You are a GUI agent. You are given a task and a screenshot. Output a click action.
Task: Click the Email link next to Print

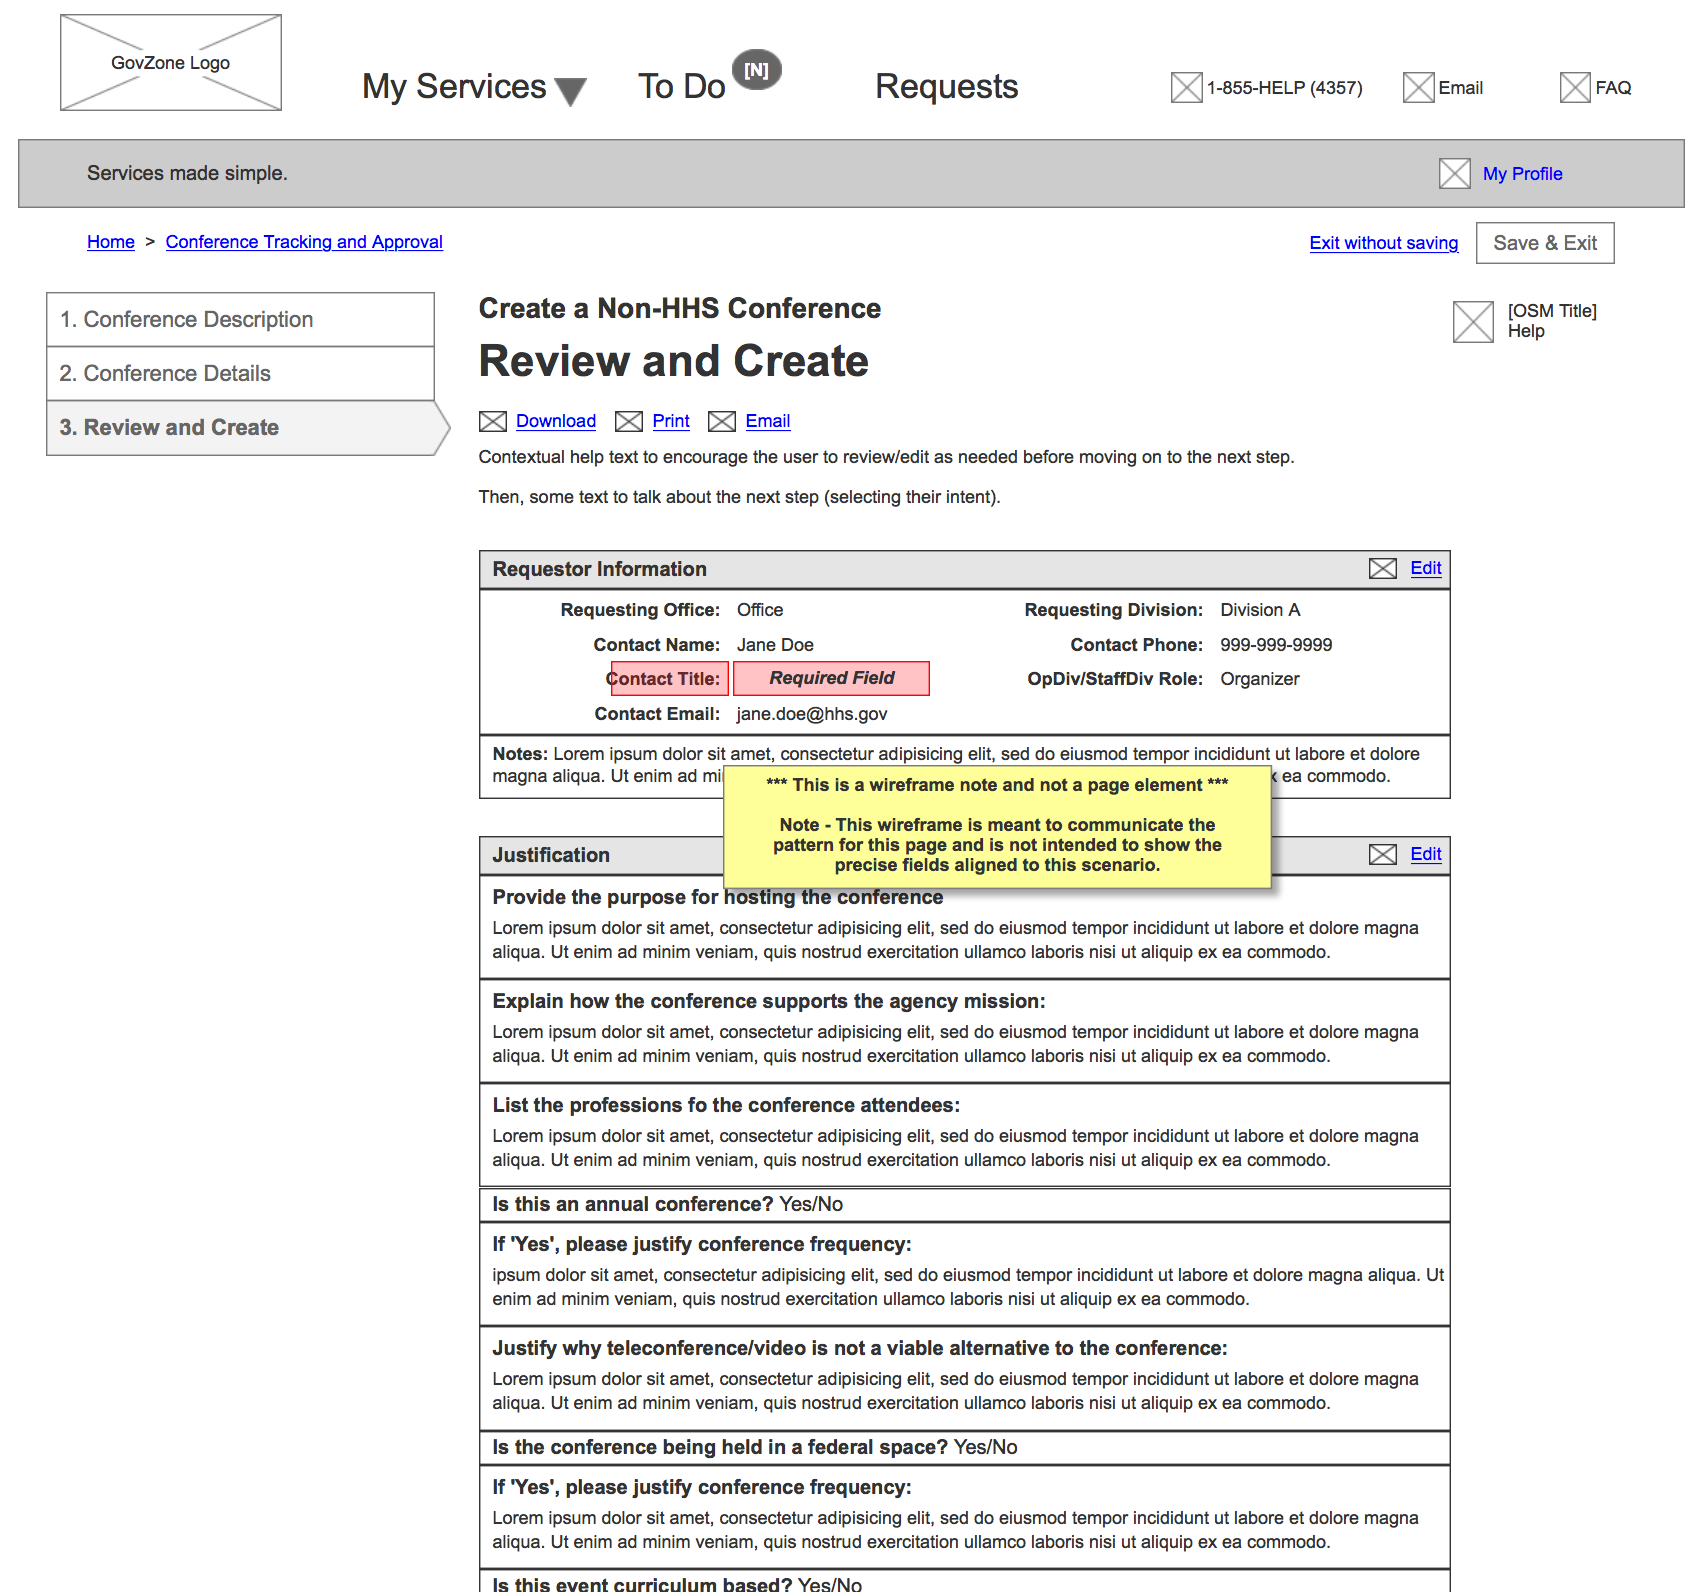coord(768,421)
